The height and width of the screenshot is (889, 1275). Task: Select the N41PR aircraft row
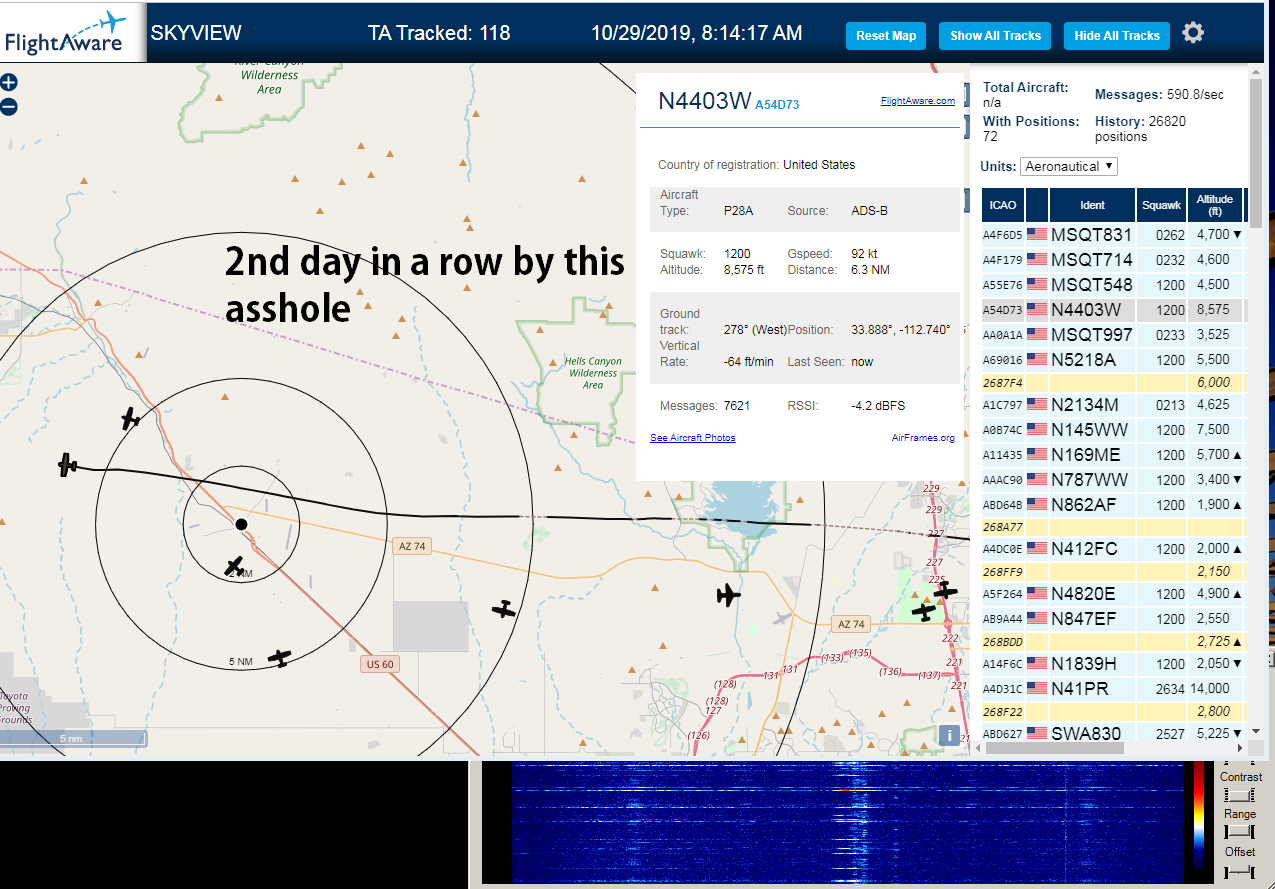tap(1113, 689)
